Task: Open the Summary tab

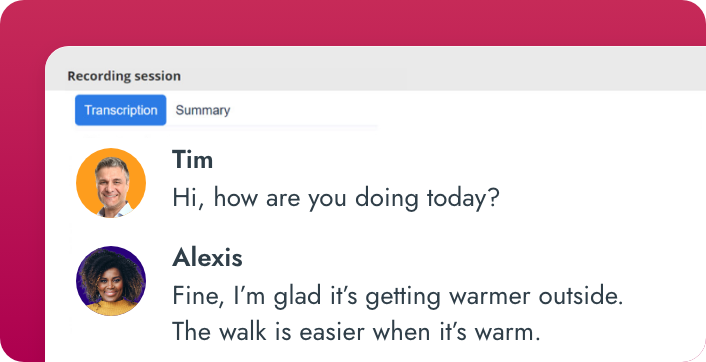Action: tap(203, 110)
